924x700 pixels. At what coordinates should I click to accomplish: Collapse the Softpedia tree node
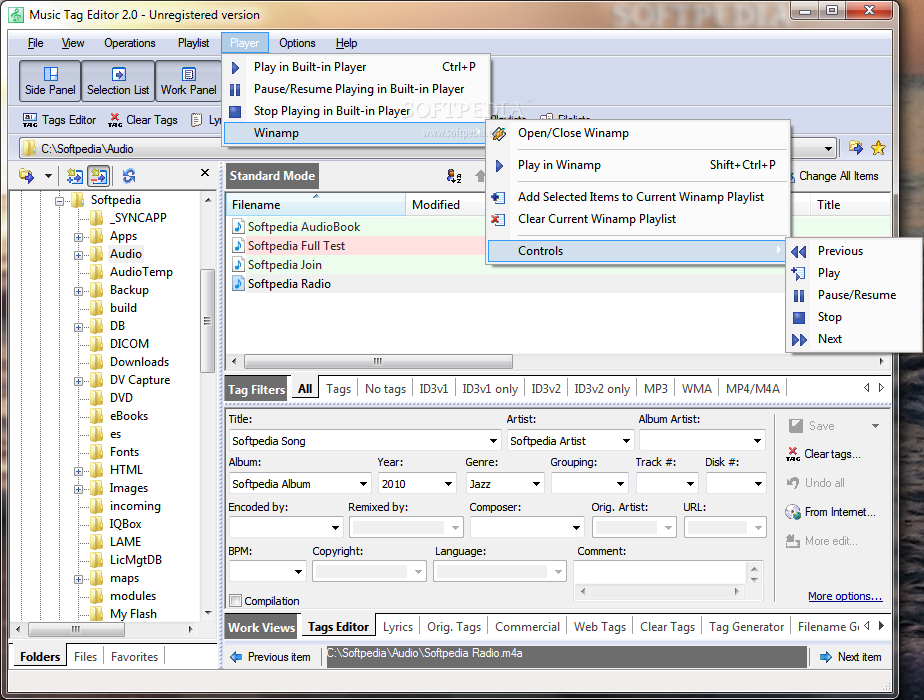pos(59,202)
